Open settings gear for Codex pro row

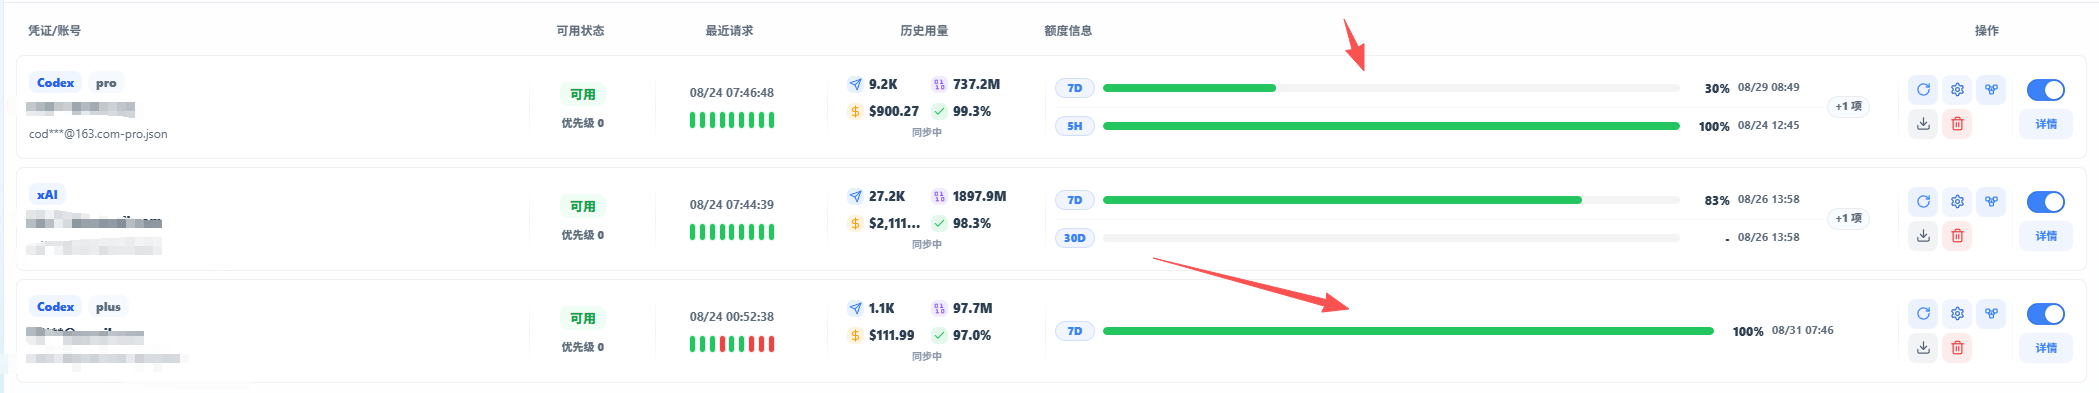(x=1957, y=89)
